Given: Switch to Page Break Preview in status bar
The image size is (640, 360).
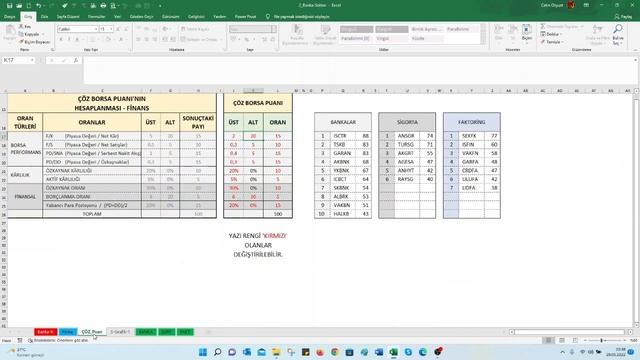Looking at the screenshot, I should [x=575, y=340].
